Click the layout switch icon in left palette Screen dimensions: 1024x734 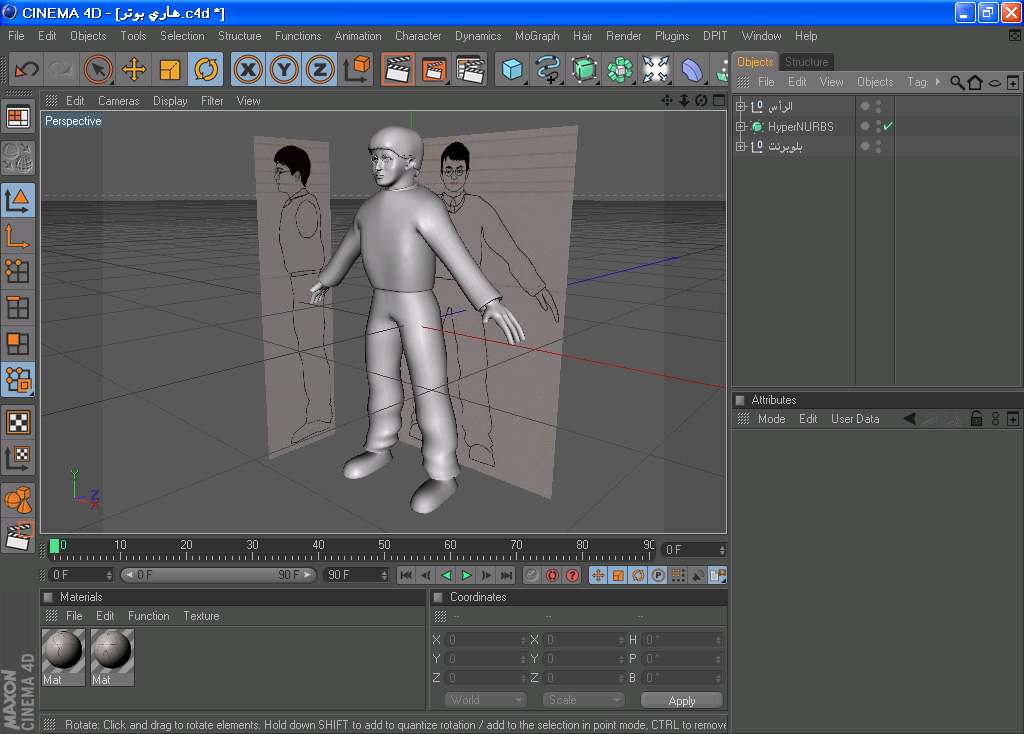(x=18, y=118)
